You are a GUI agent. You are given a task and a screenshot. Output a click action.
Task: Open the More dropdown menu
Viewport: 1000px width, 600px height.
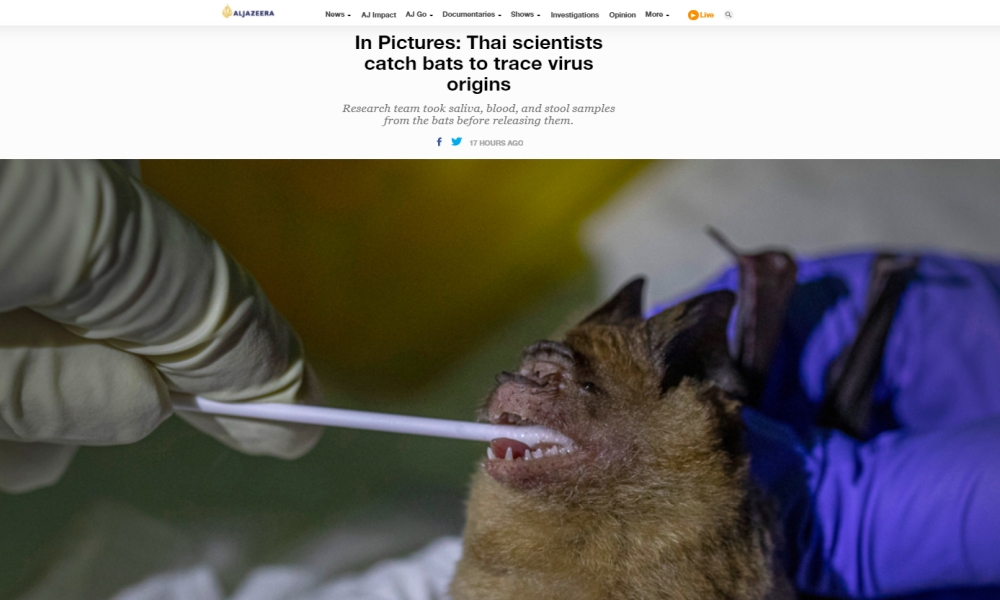[x=656, y=15]
